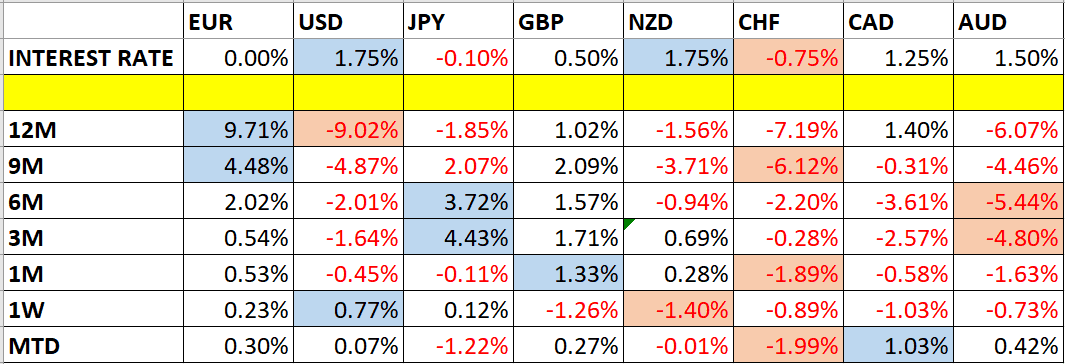Click the CAD MTD cell 1.03%
Viewport: 1065px width, 364px height.
point(899,346)
